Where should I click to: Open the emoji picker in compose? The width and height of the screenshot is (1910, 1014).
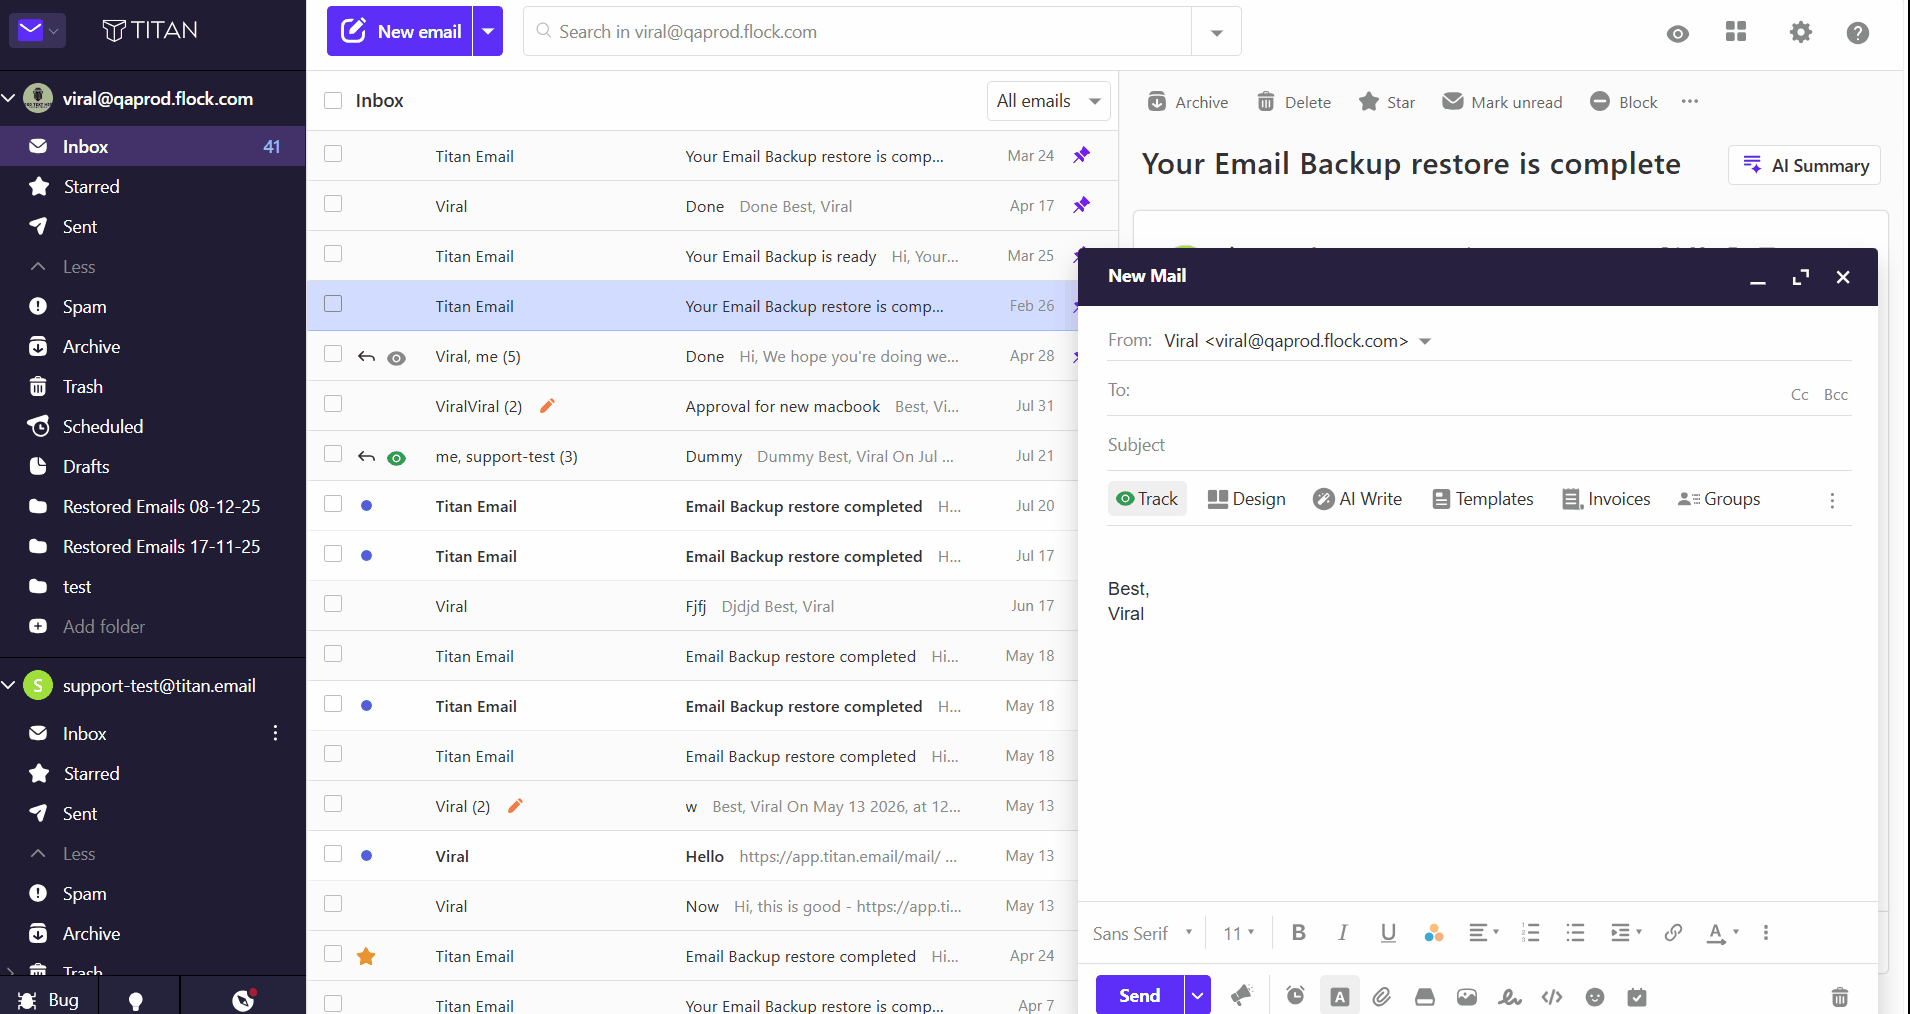pyautogui.click(x=1595, y=996)
